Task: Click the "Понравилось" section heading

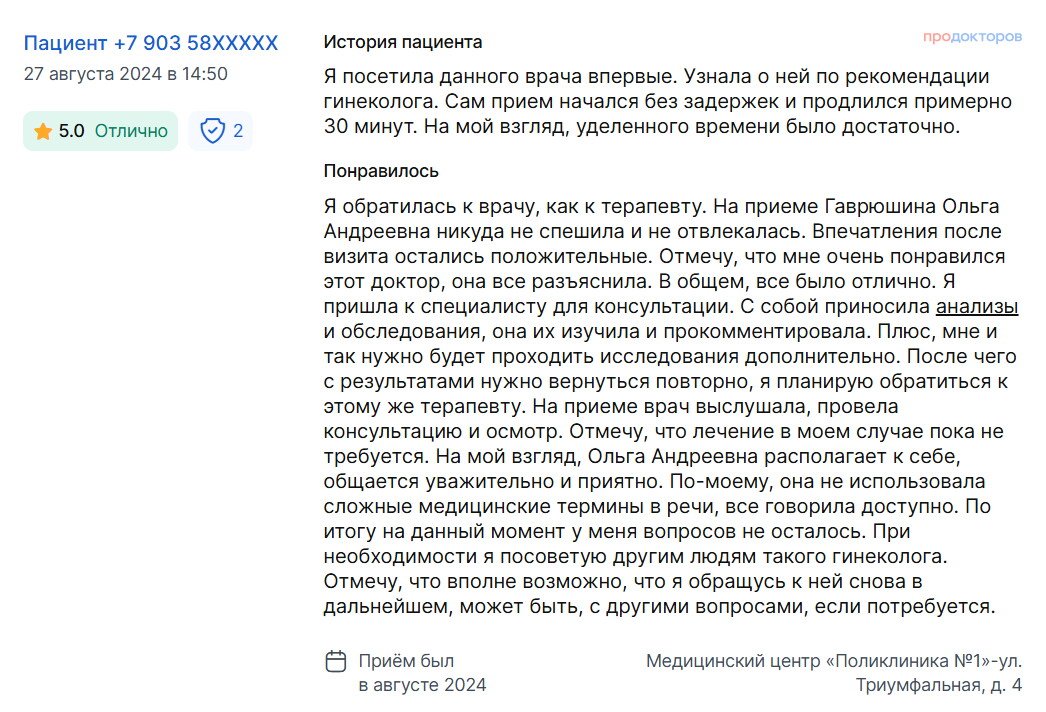Action: click(381, 171)
